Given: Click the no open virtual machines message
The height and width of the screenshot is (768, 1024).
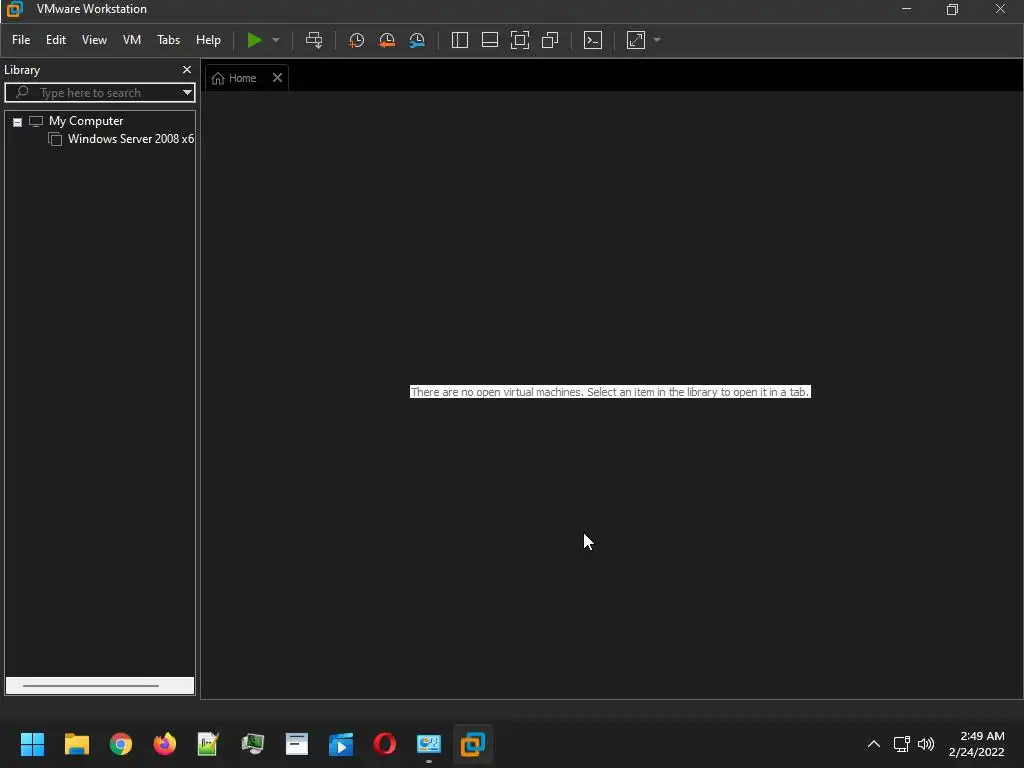Looking at the screenshot, I should [x=610, y=392].
